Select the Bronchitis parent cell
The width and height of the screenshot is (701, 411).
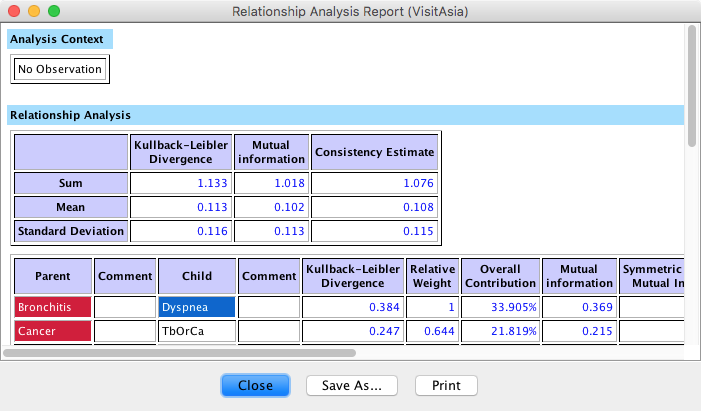[51, 307]
